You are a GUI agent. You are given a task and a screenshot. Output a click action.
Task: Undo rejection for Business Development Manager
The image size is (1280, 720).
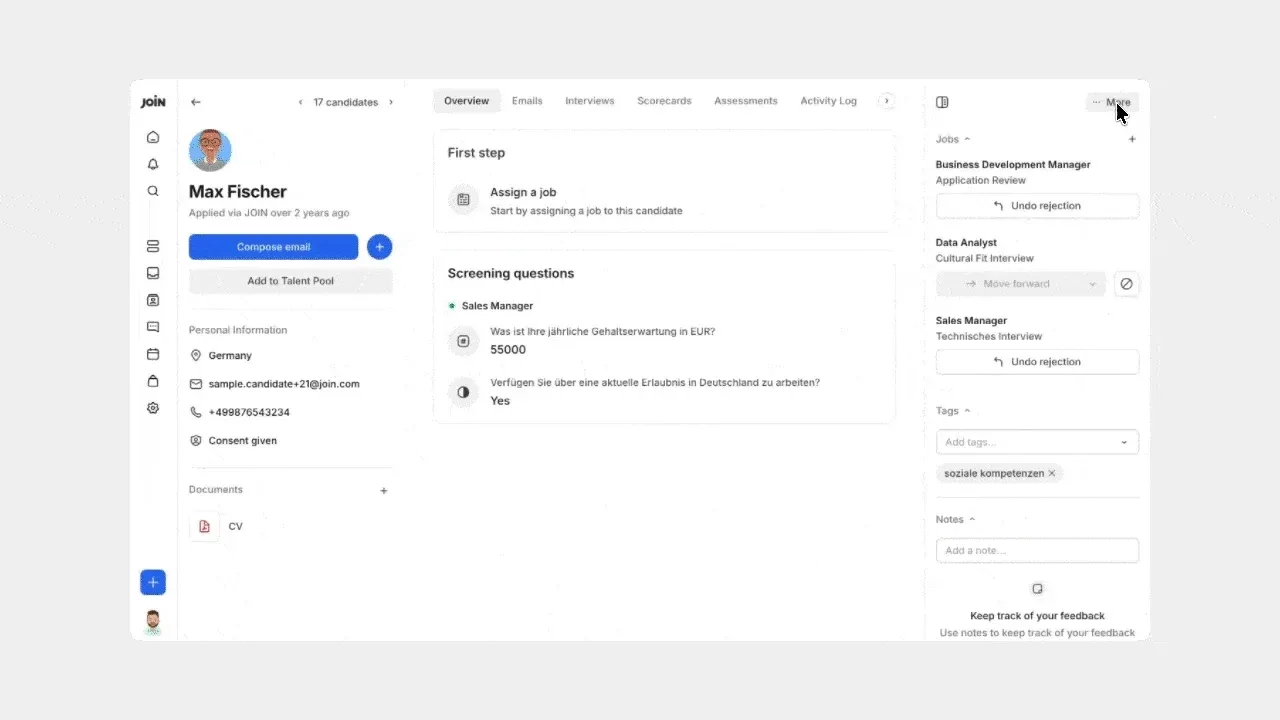(1037, 206)
